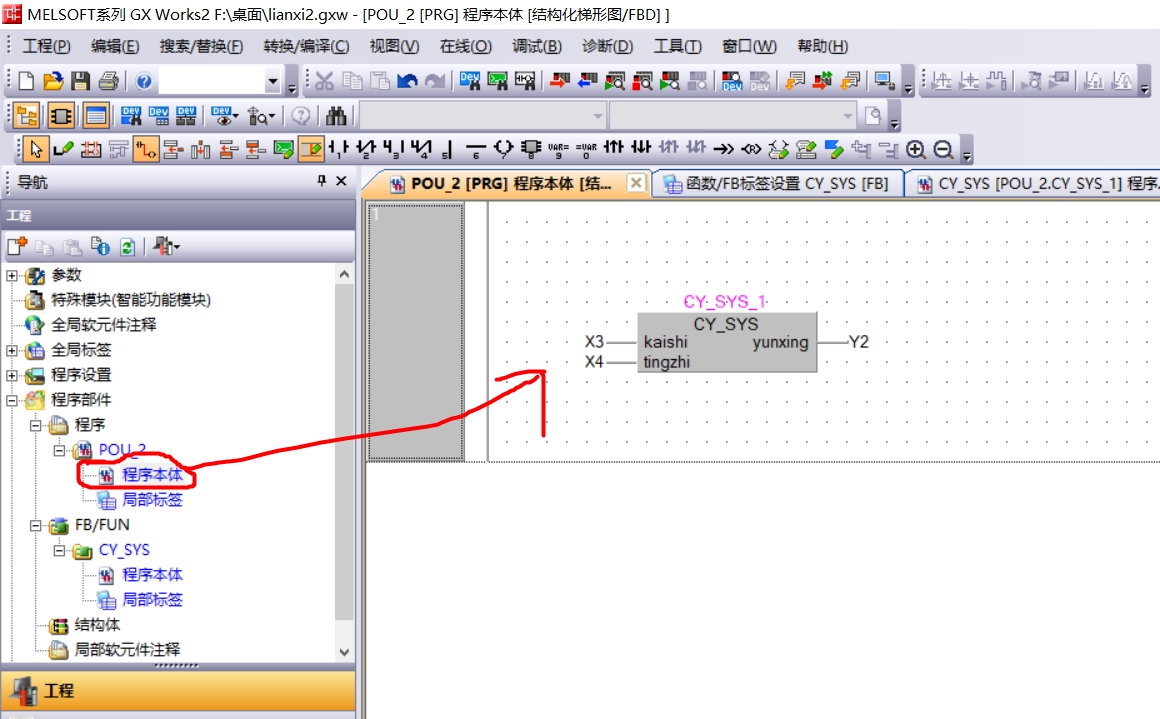Viewport: 1160px width, 719px height.
Task: Select the arrow pointer selection tool
Action: coord(36,150)
